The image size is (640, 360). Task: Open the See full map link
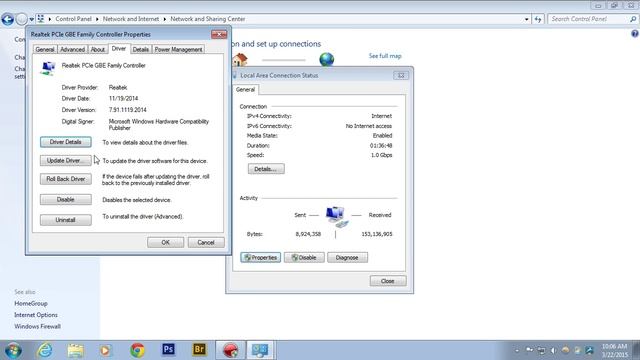tap(385, 56)
